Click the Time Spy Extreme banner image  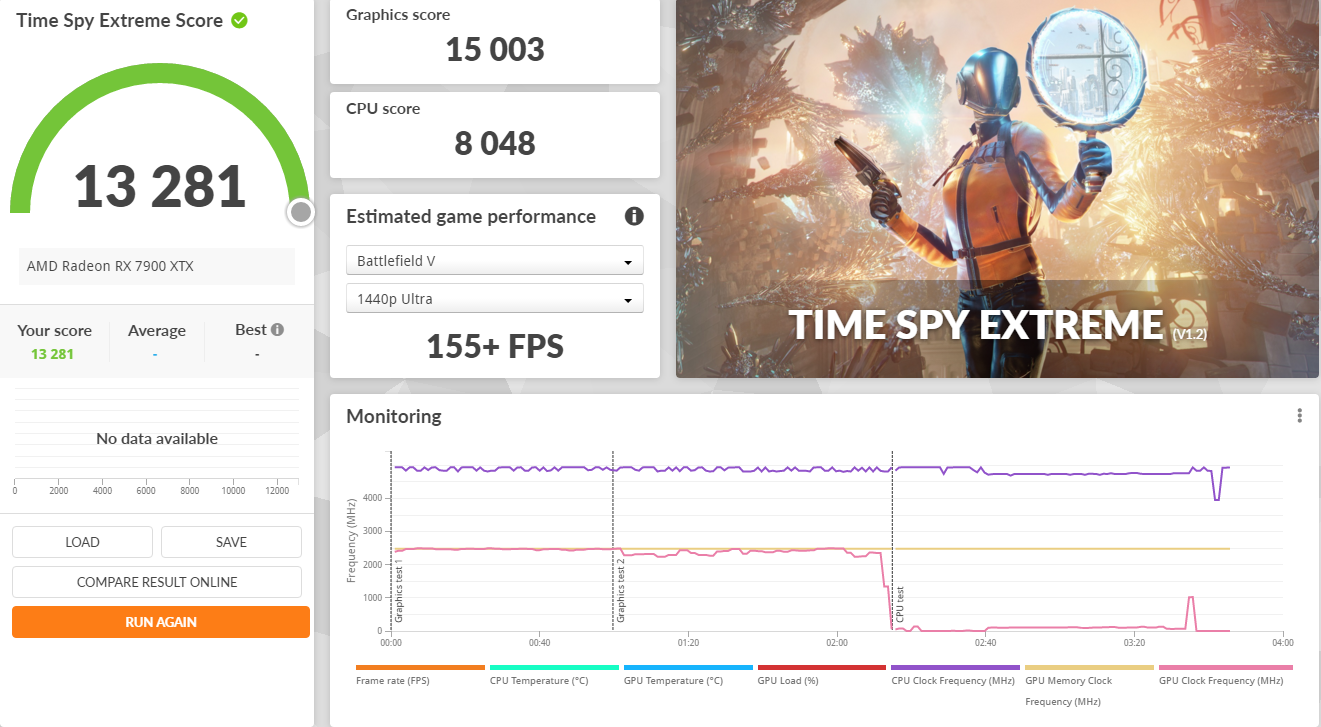tap(997, 189)
